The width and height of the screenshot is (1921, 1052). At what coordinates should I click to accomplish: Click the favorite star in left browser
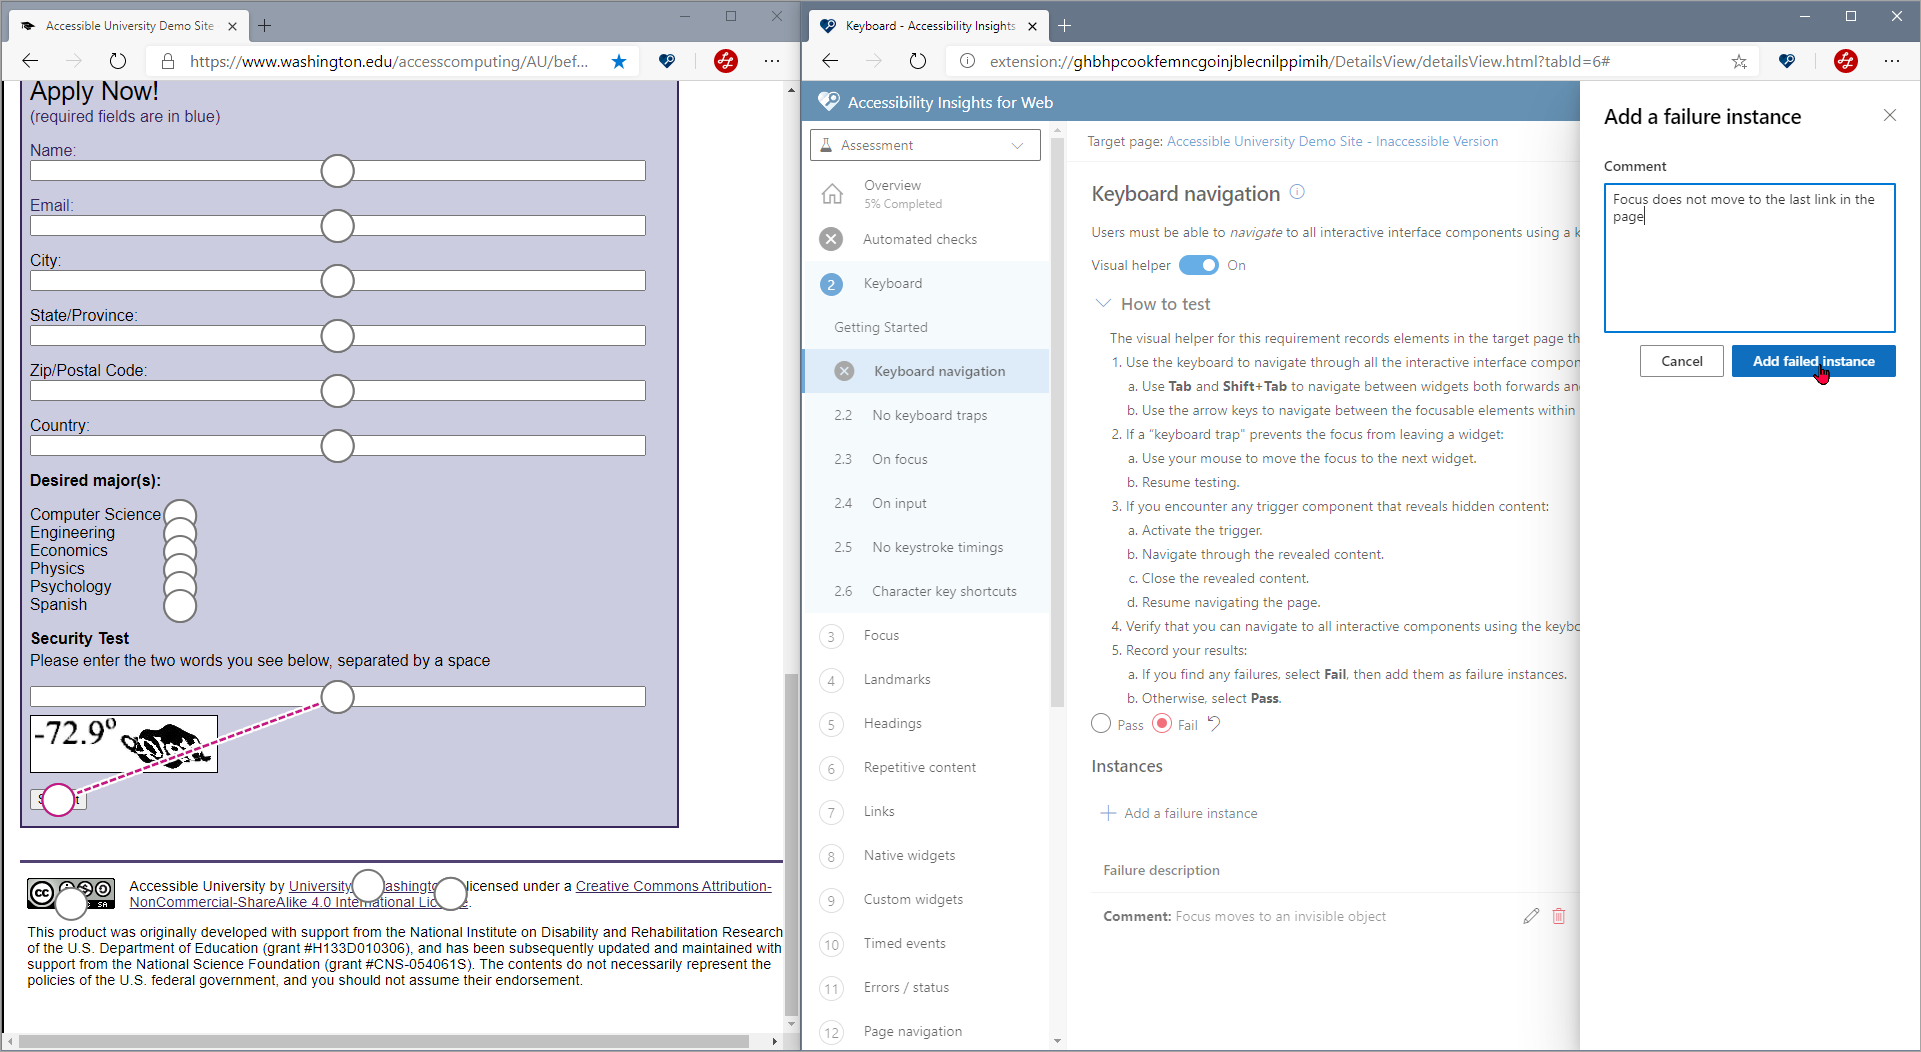pos(619,61)
